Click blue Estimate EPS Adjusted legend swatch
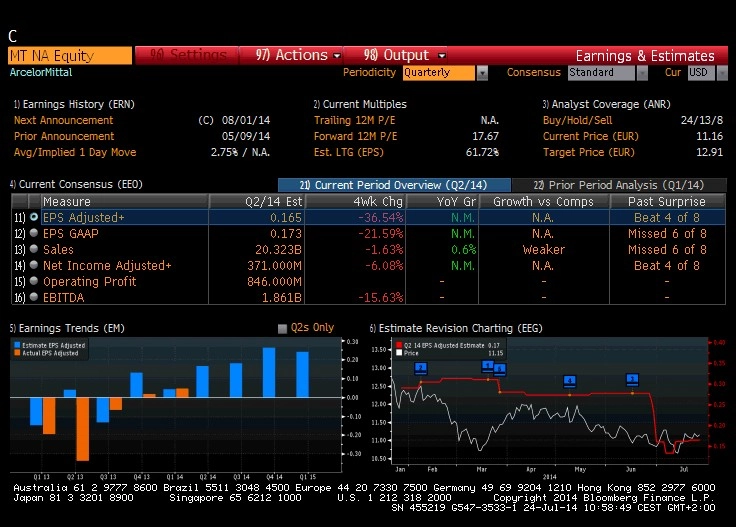The height and width of the screenshot is (527, 736). point(17,345)
